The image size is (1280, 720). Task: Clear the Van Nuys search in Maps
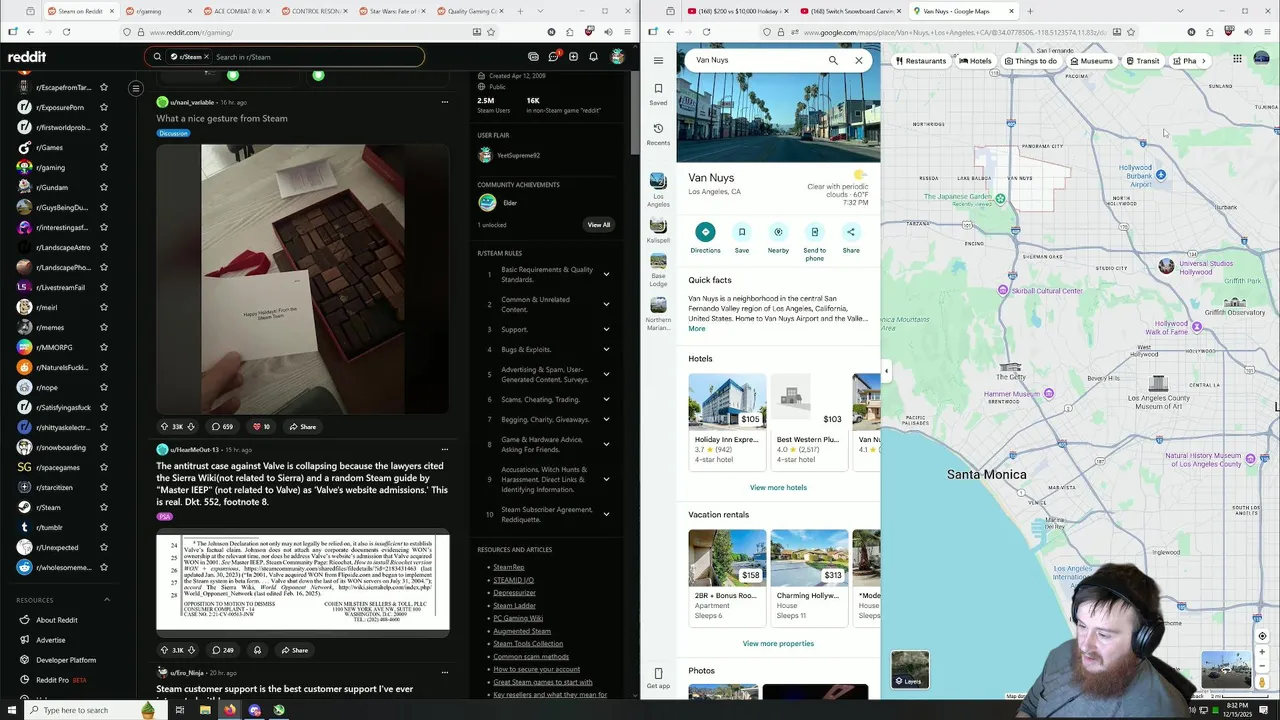[x=859, y=60]
